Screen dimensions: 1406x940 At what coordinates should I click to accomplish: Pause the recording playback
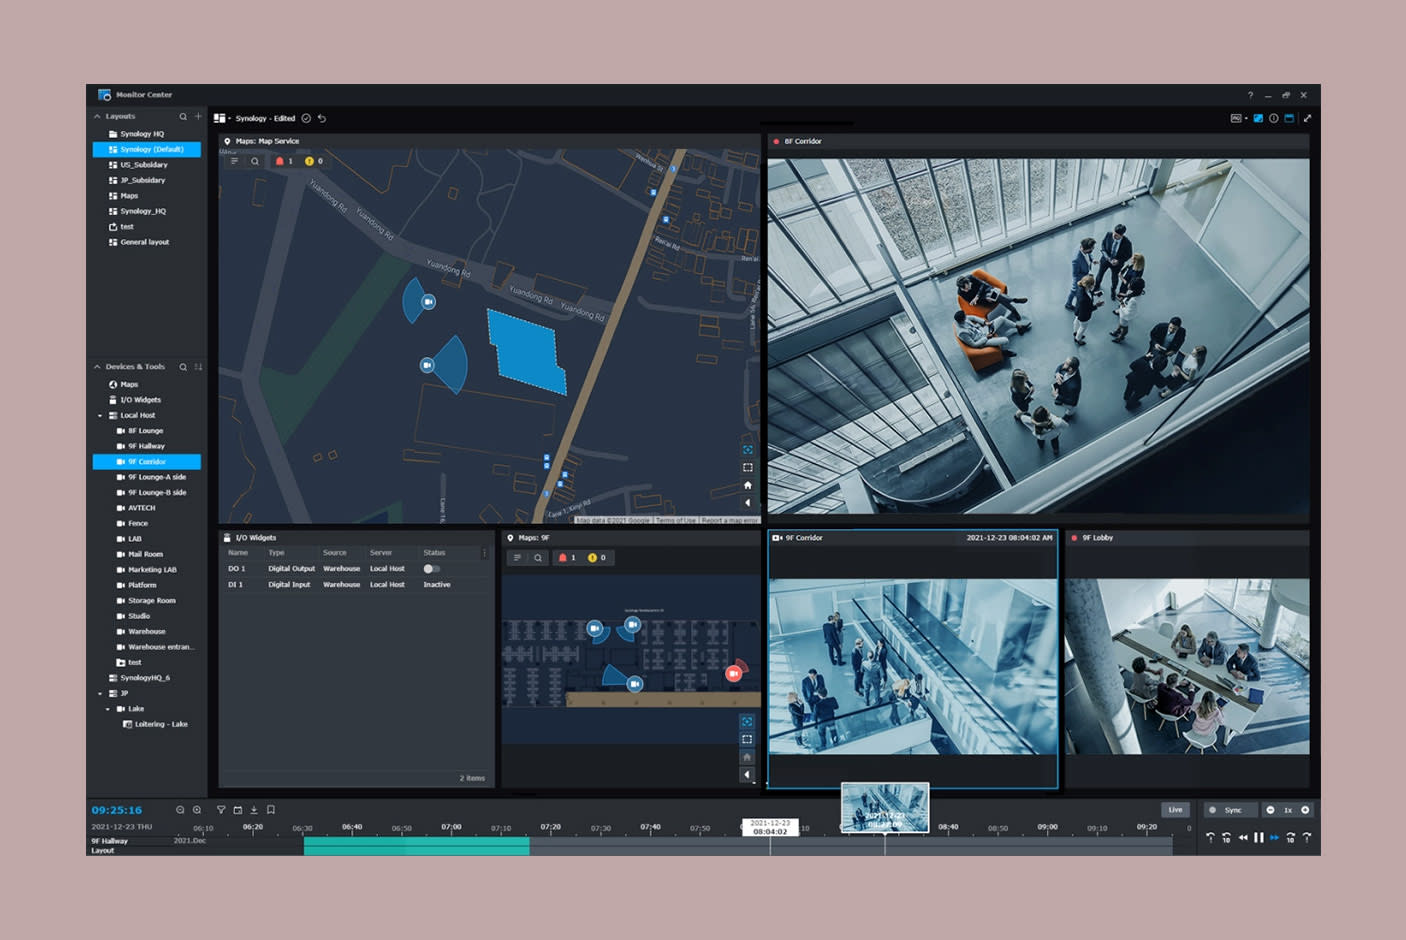click(1259, 838)
